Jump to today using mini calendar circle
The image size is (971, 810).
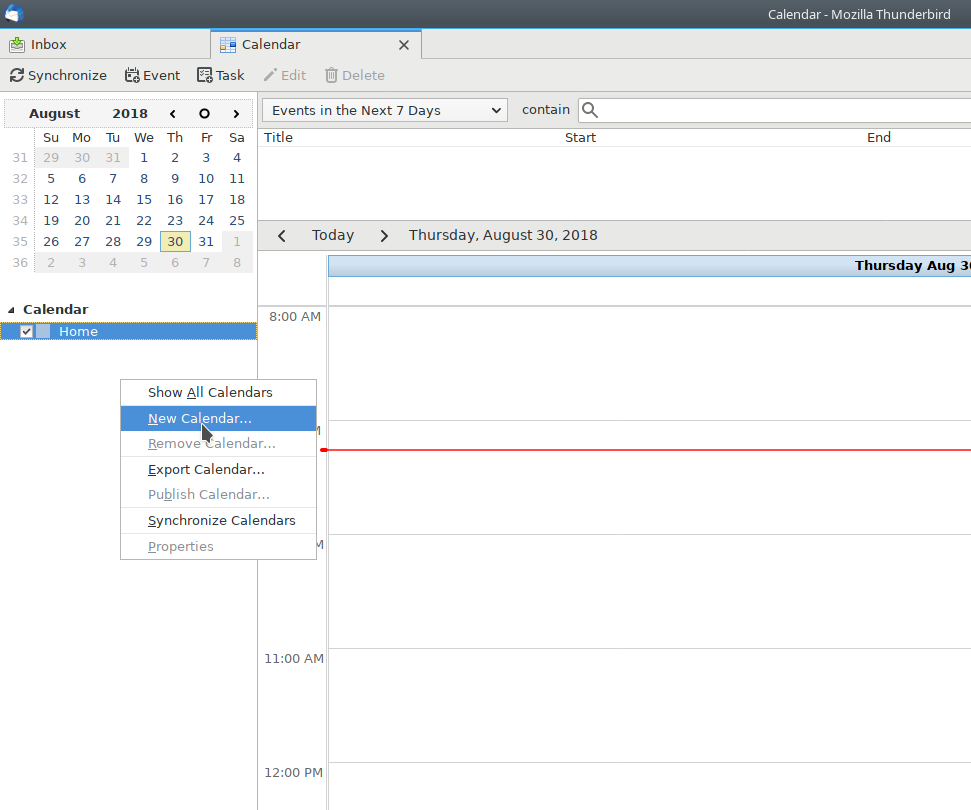pyautogui.click(x=204, y=114)
